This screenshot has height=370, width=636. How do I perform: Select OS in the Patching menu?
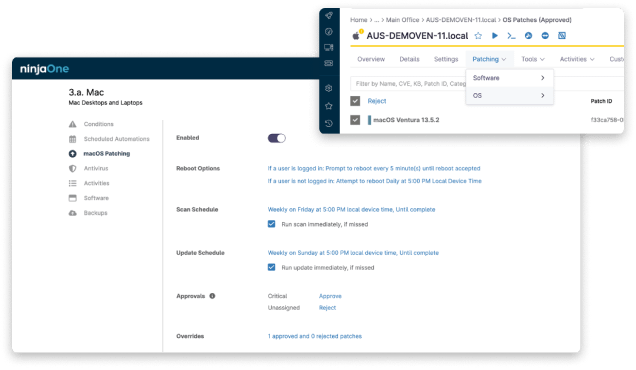click(509, 96)
